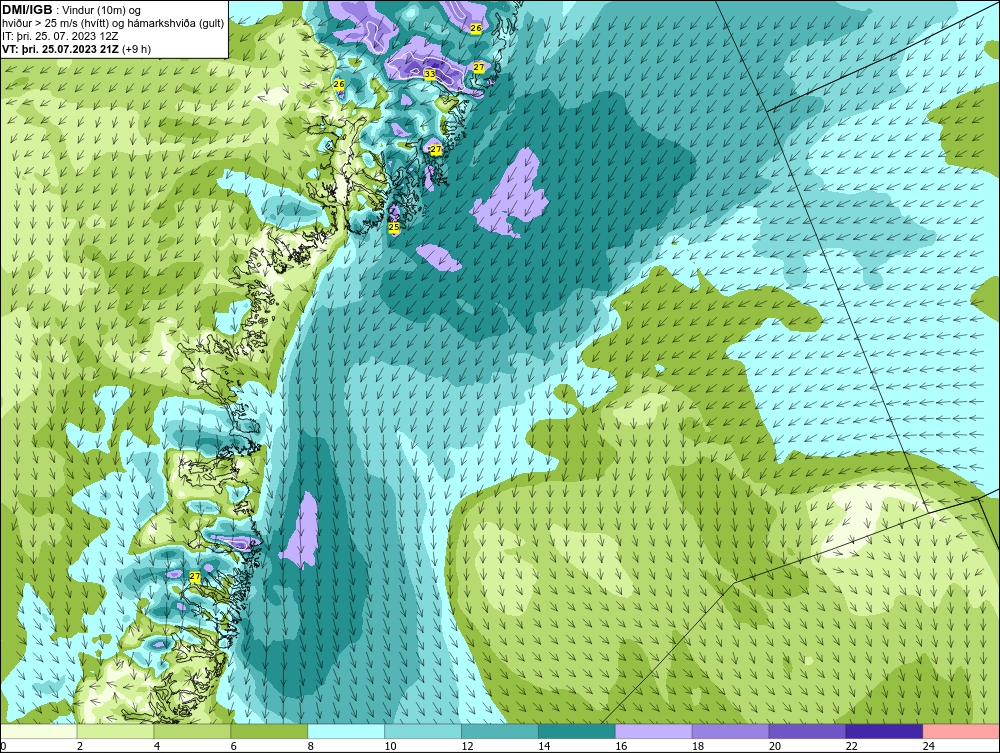Click the yellow 27 marker on the southwest coast
Screen dimensions: 1000x753
click(x=195, y=576)
